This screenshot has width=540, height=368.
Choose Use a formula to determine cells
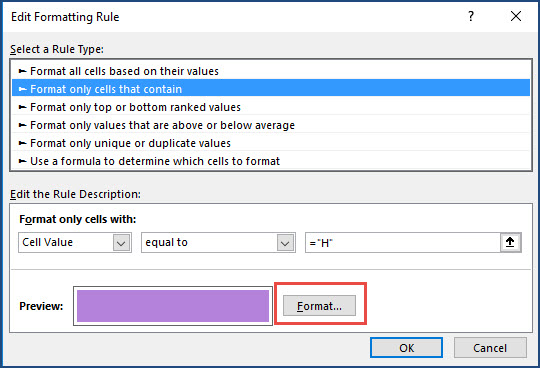click(x=271, y=161)
